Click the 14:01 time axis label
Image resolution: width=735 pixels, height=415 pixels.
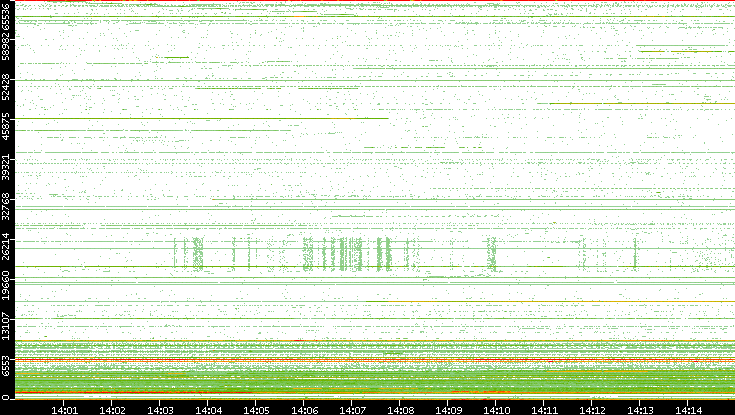pyautogui.click(x=64, y=409)
